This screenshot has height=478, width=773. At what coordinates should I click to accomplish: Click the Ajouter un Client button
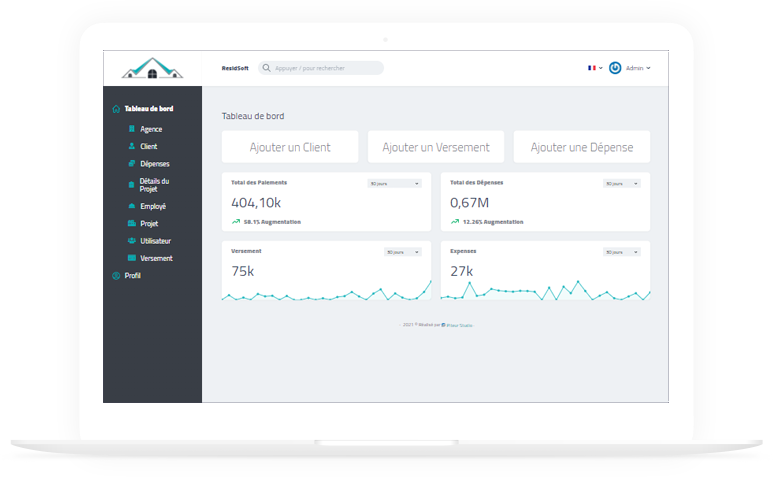coord(290,147)
